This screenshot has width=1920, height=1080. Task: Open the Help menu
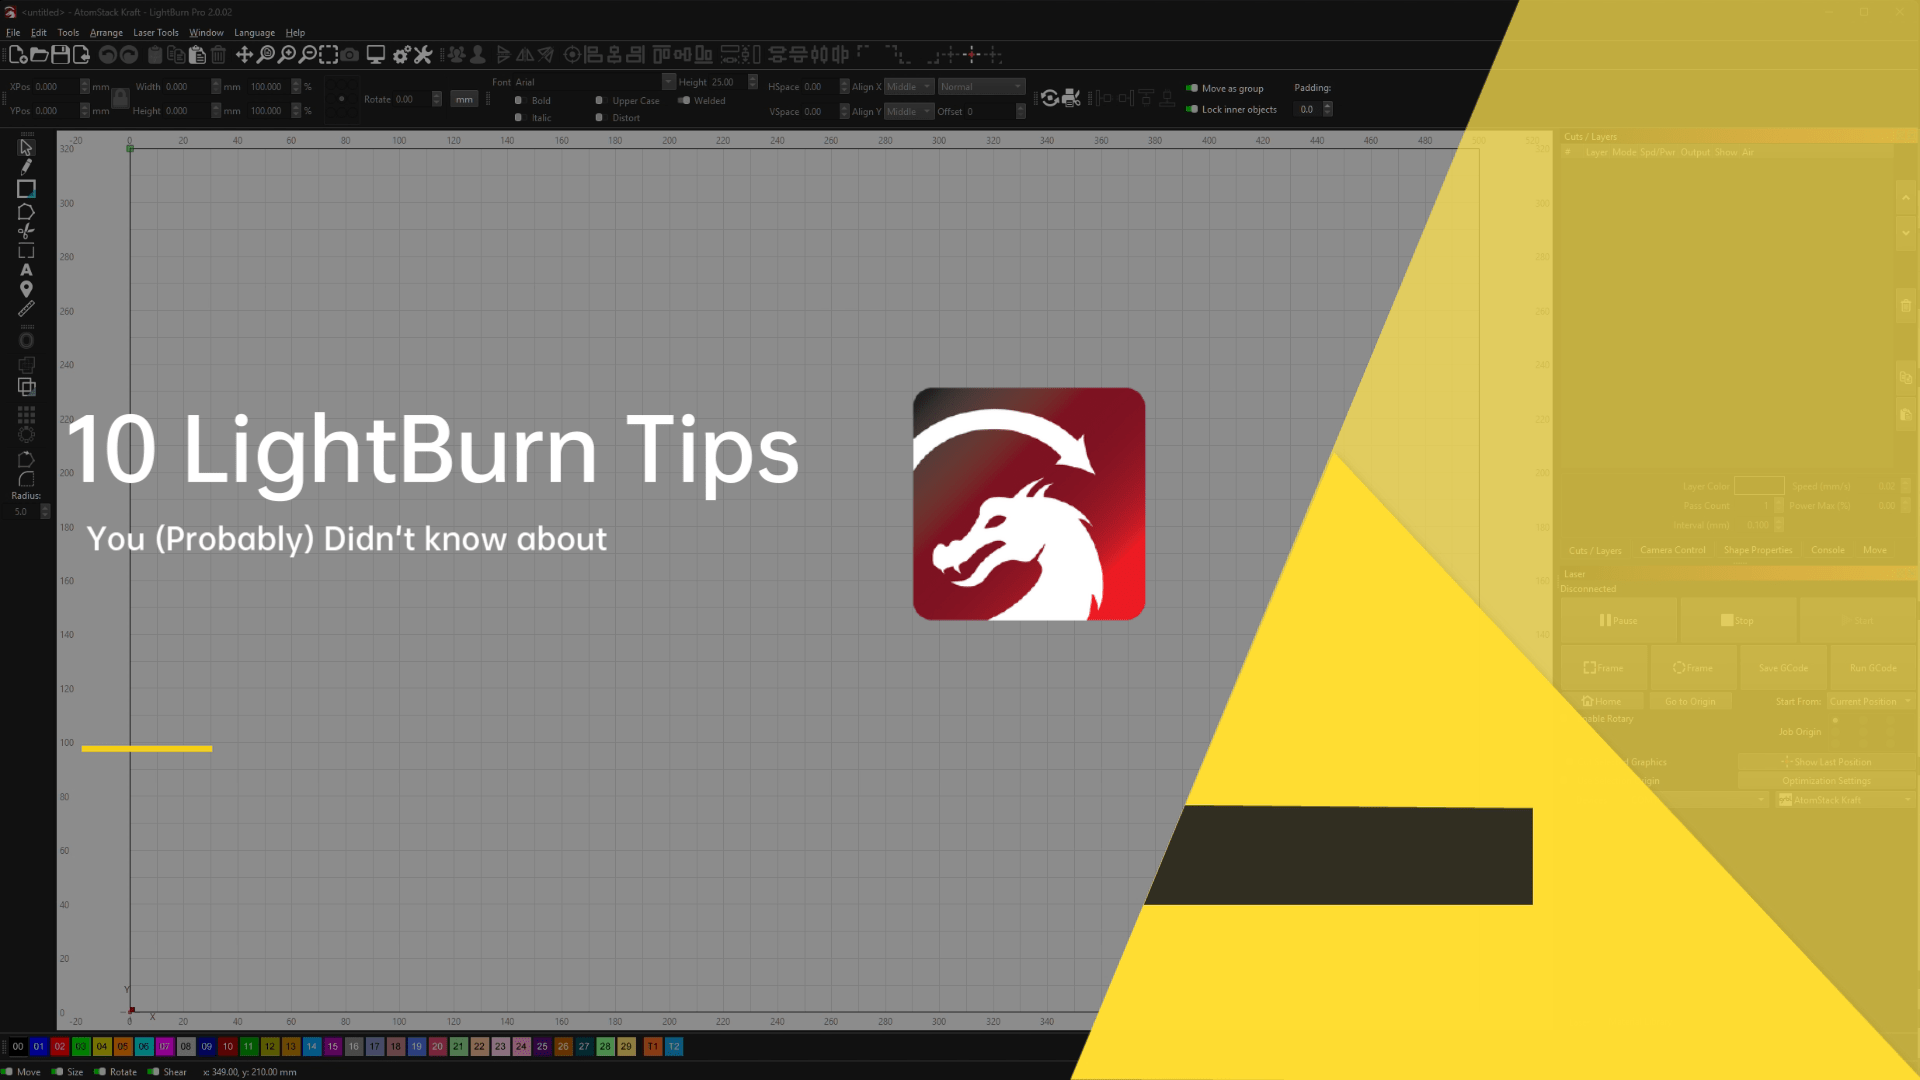[x=295, y=33]
